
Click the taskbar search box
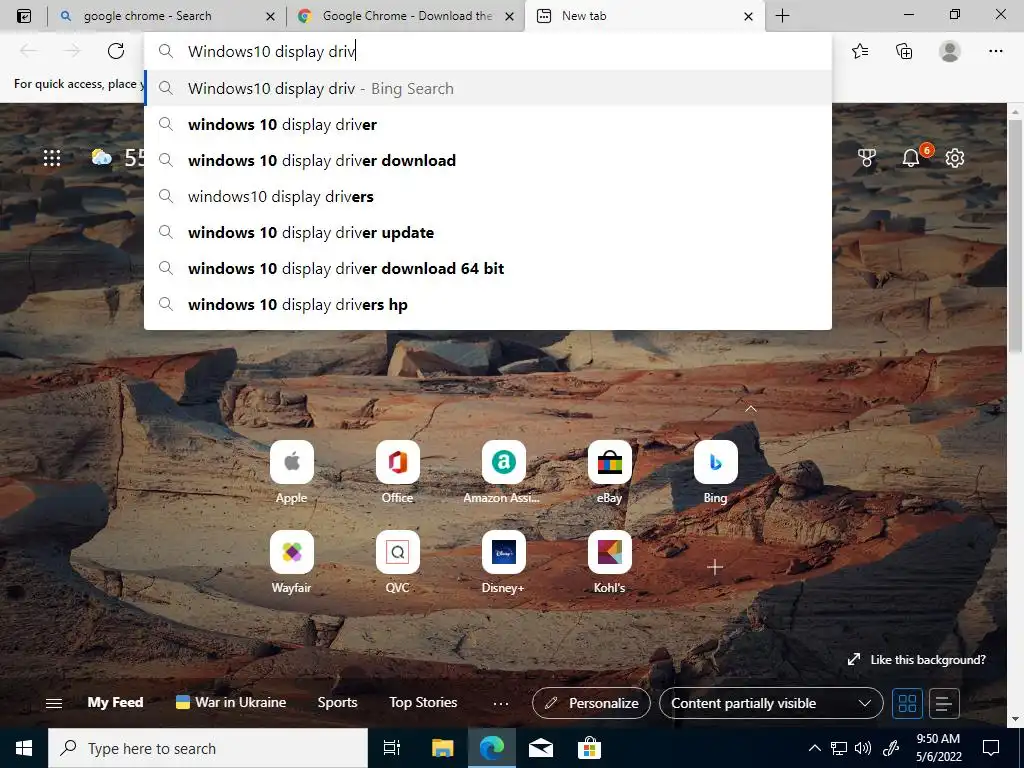(208, 748)
